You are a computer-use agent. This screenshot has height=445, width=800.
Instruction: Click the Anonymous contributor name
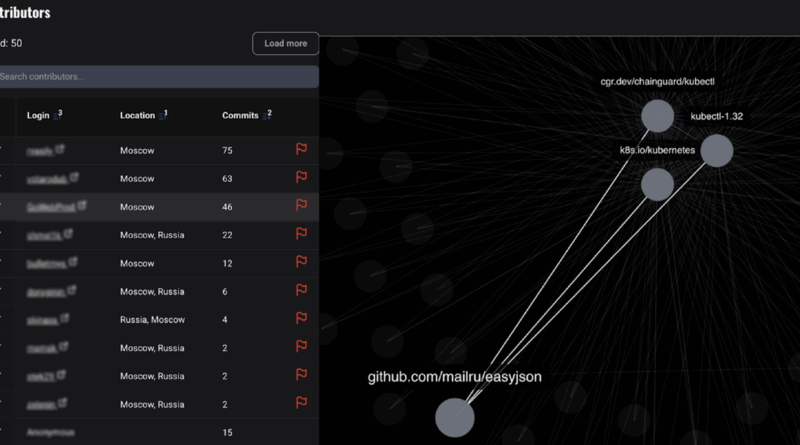pos(51,433)
